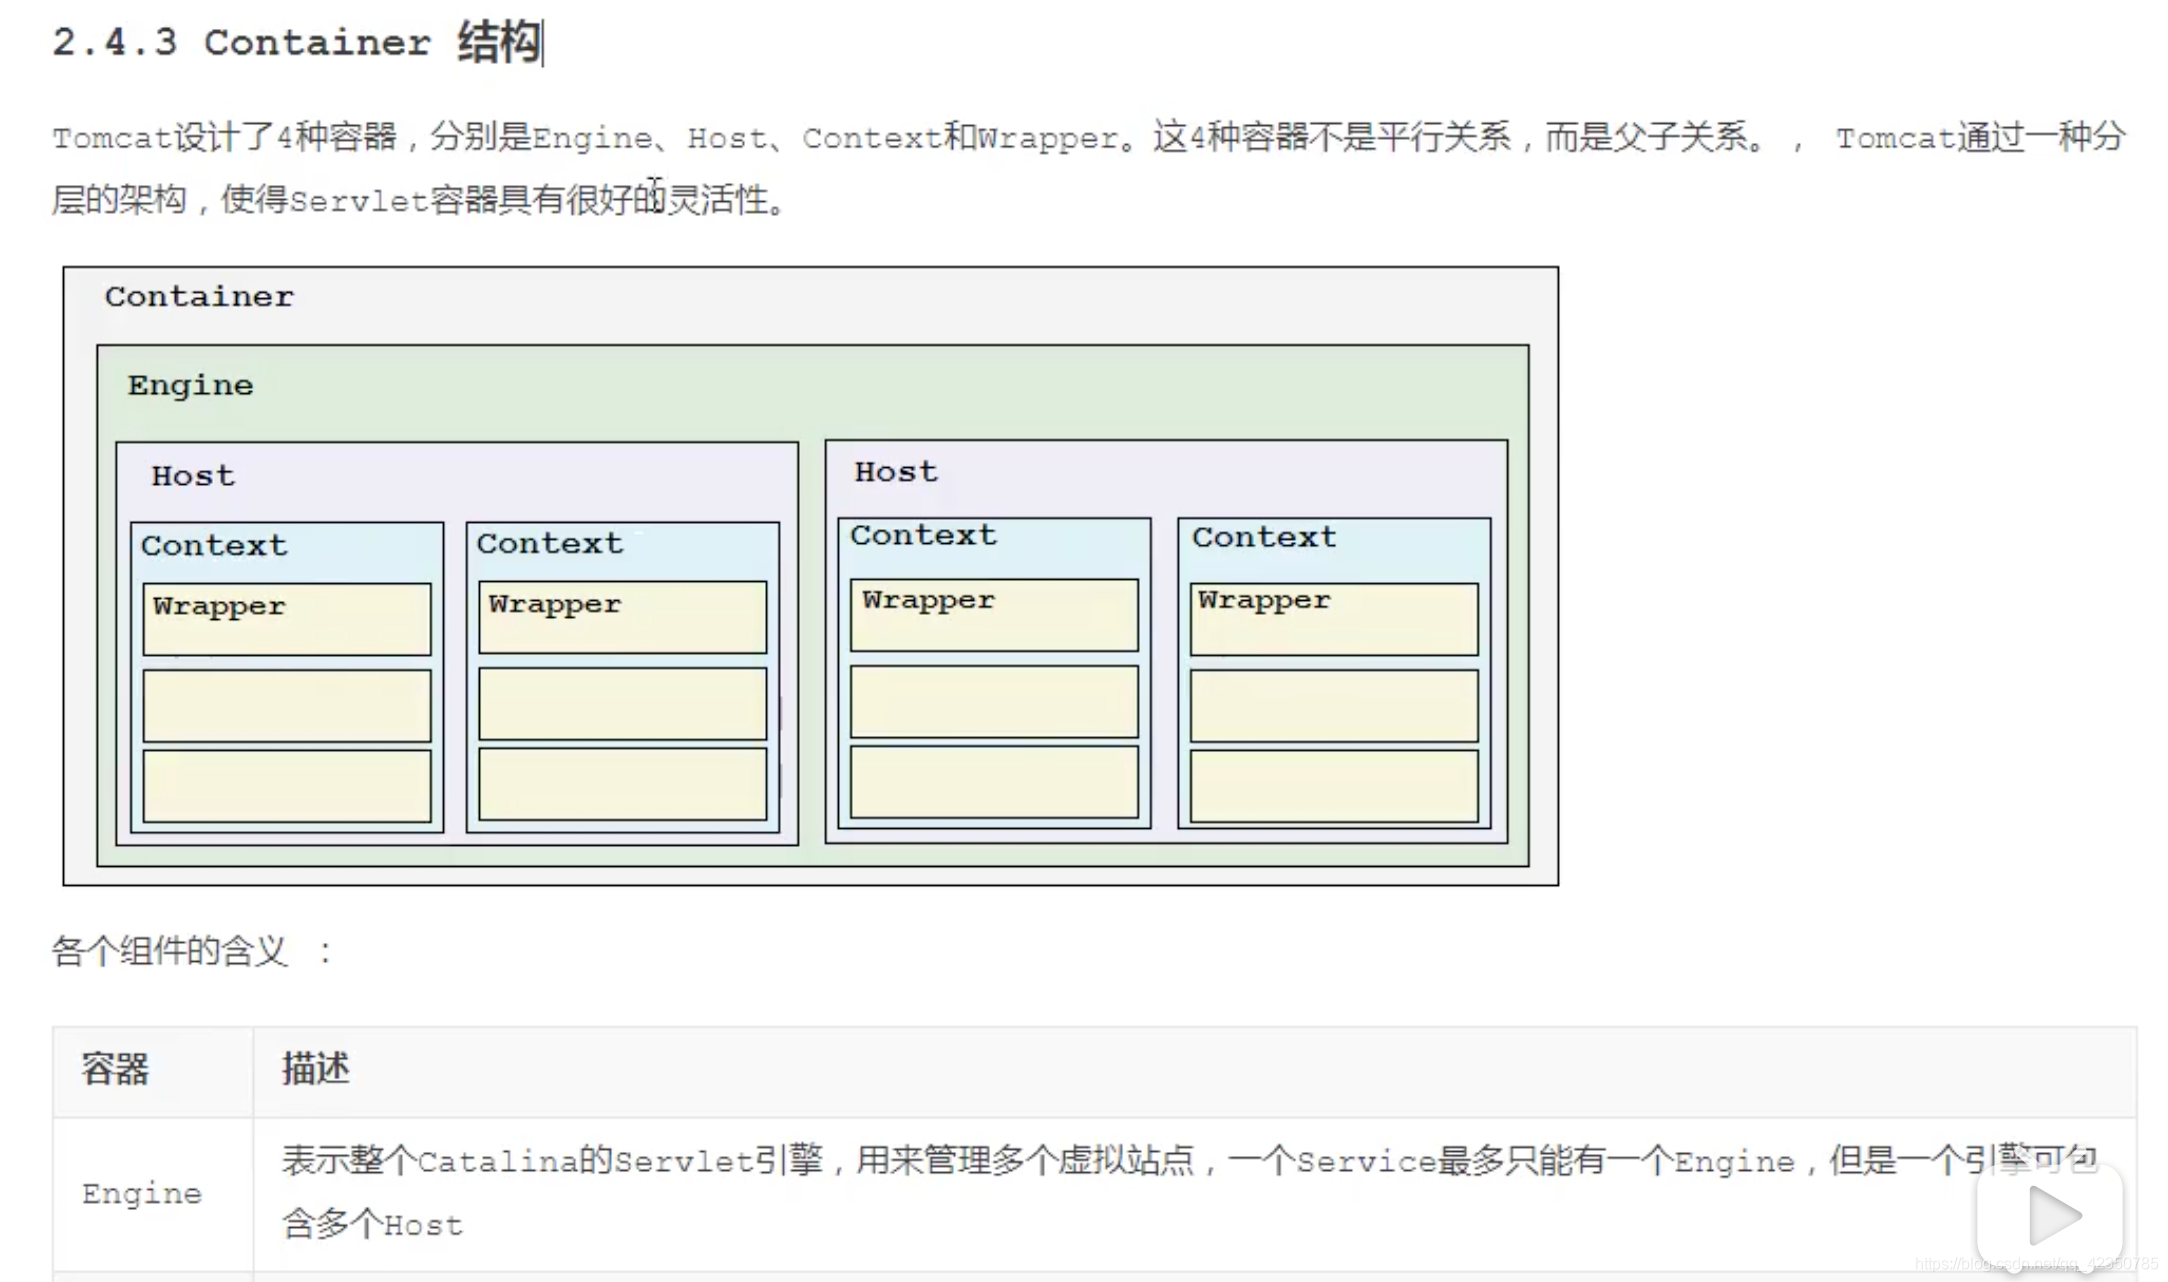This screenshot has width=2168, height=1282.
Task: Click the video play button overlay
Action: 2050,1217
